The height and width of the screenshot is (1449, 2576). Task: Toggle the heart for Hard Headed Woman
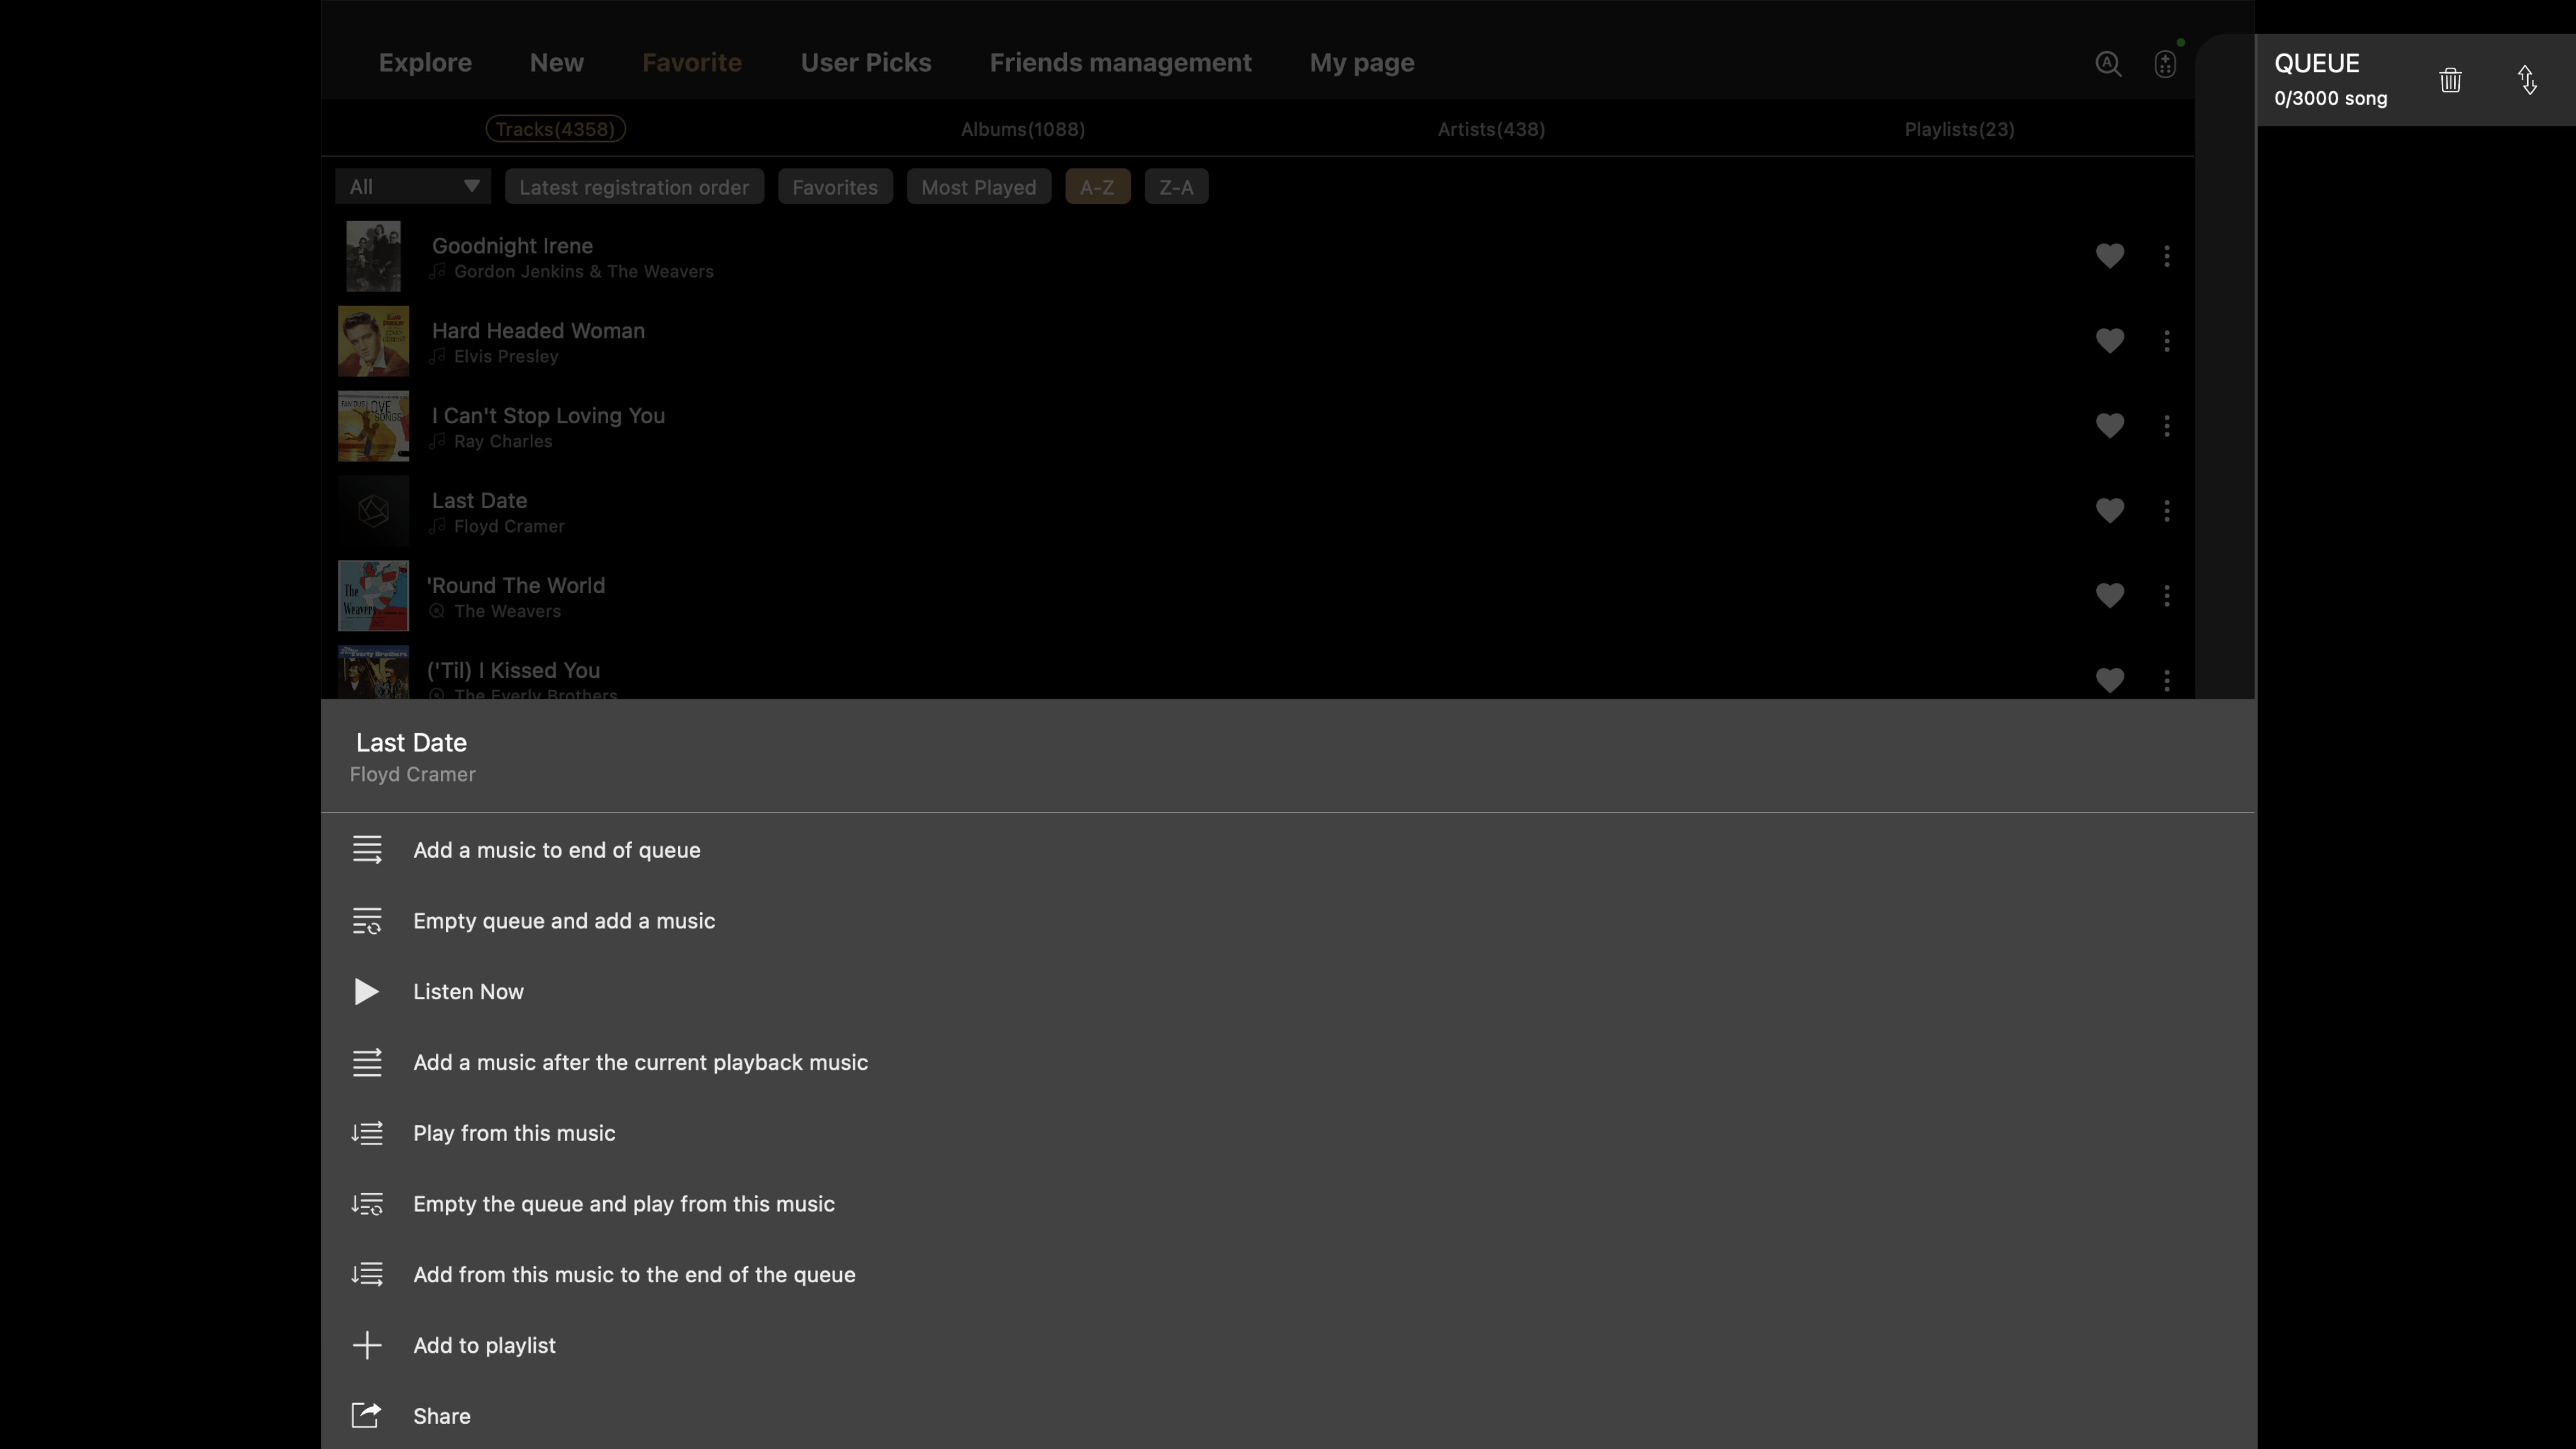(2110, 342)
